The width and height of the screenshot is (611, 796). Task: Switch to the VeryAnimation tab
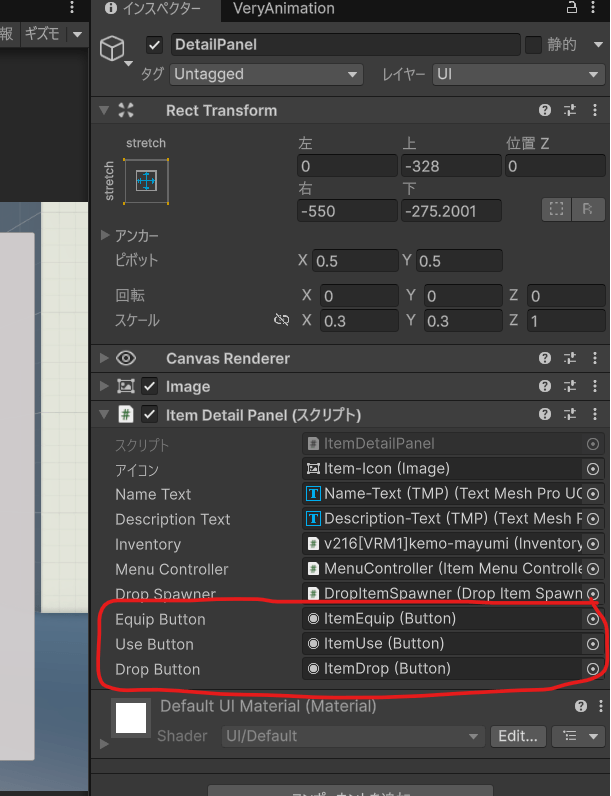click(x=283, y=9)
